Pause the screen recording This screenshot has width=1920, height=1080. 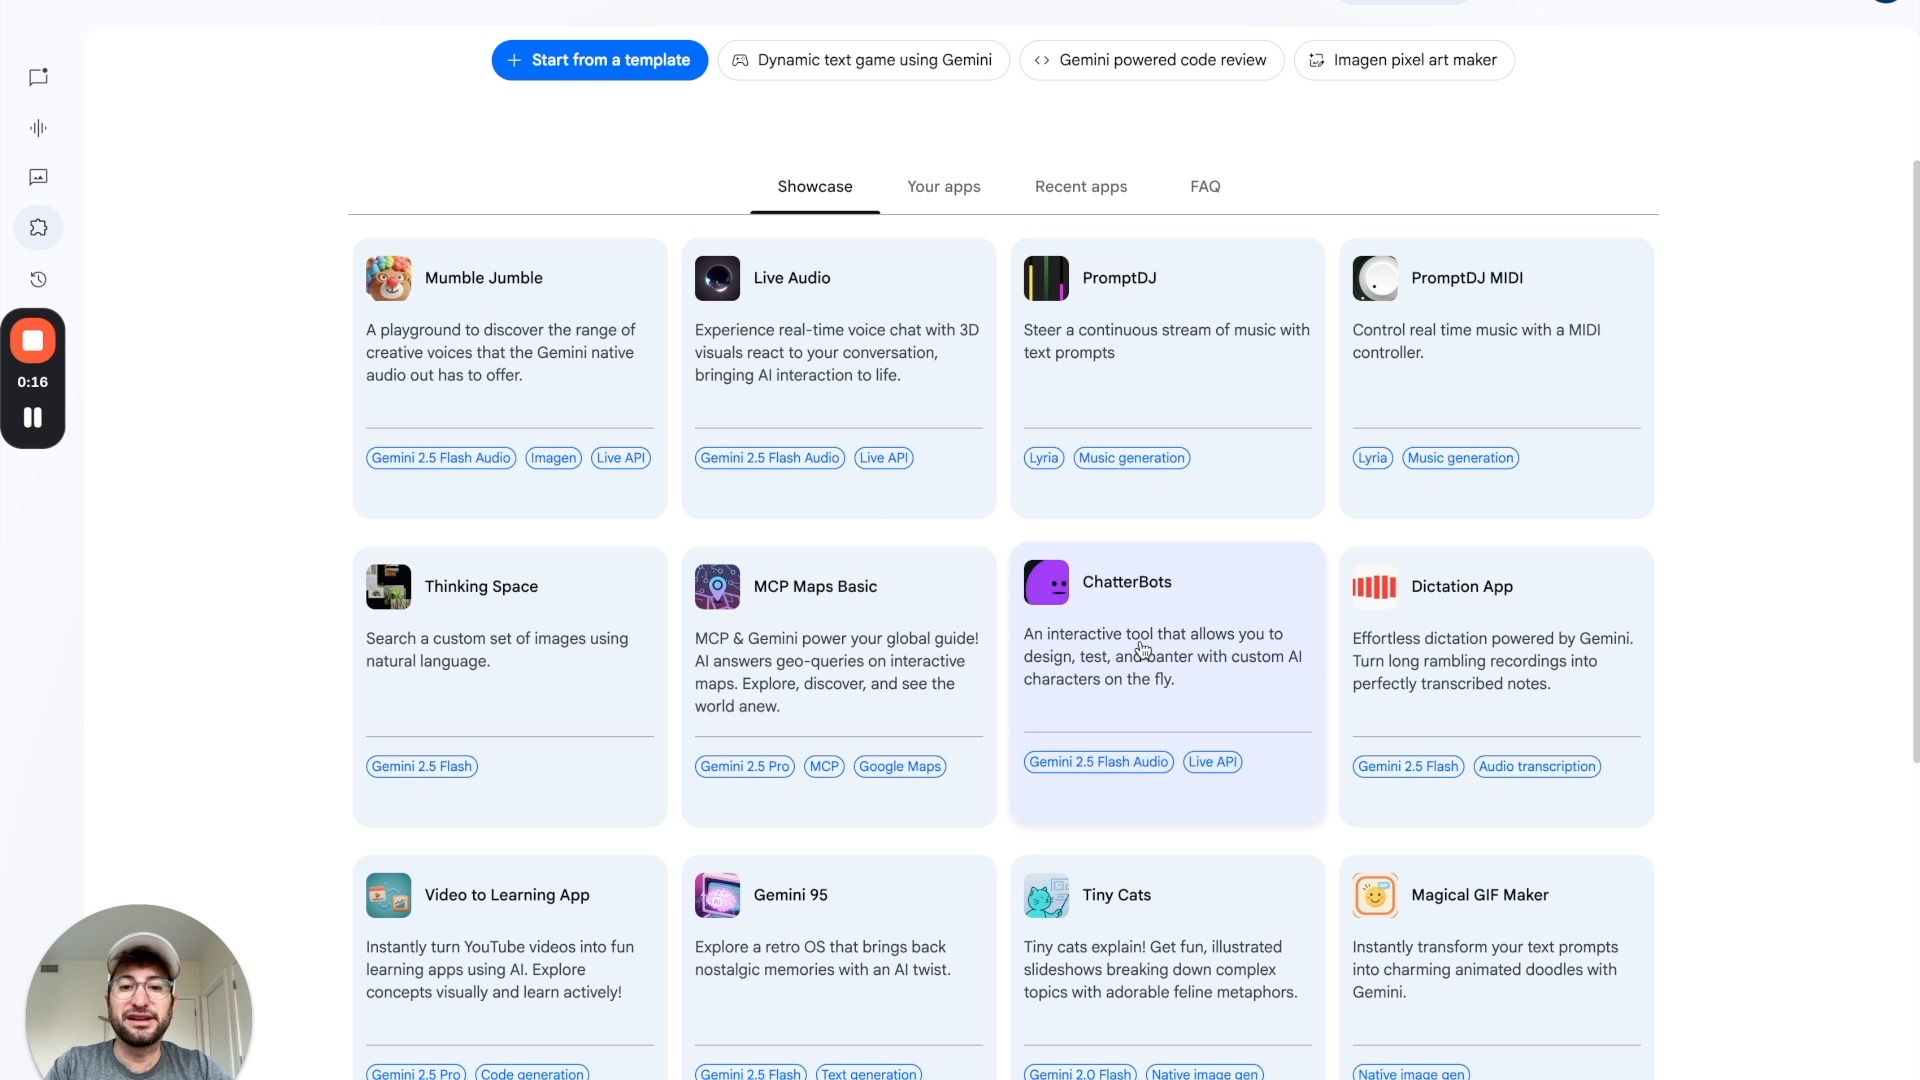coord(32,418)
